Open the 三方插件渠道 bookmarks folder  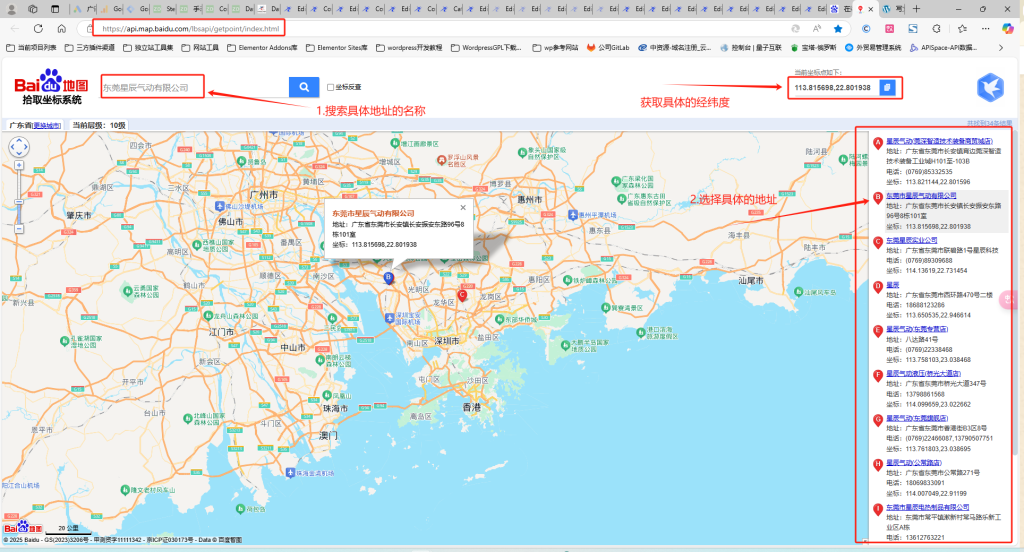[89, 48]
